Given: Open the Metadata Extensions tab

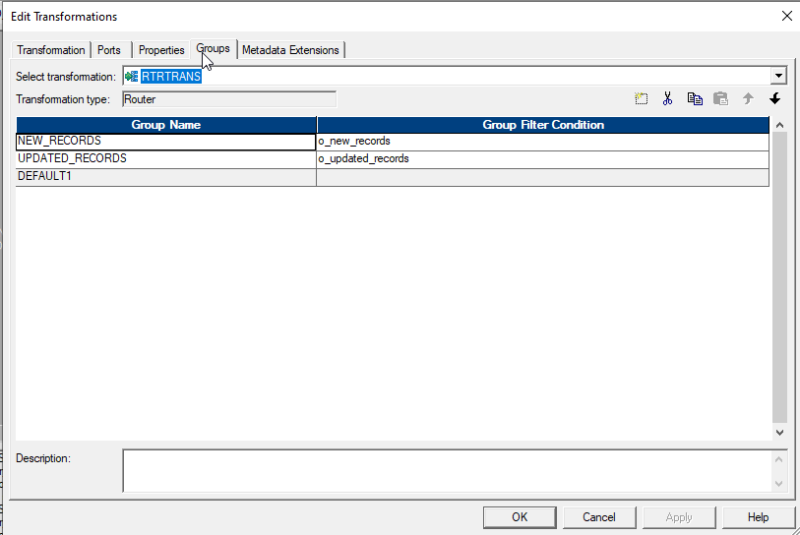Looking at the screenshot, I should tap(290, 50).
